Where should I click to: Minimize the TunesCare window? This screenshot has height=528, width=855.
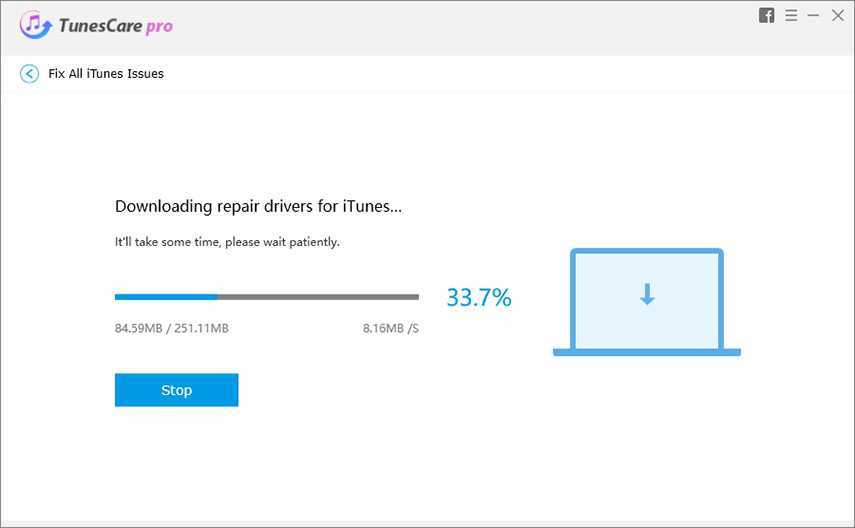[814, 16]
